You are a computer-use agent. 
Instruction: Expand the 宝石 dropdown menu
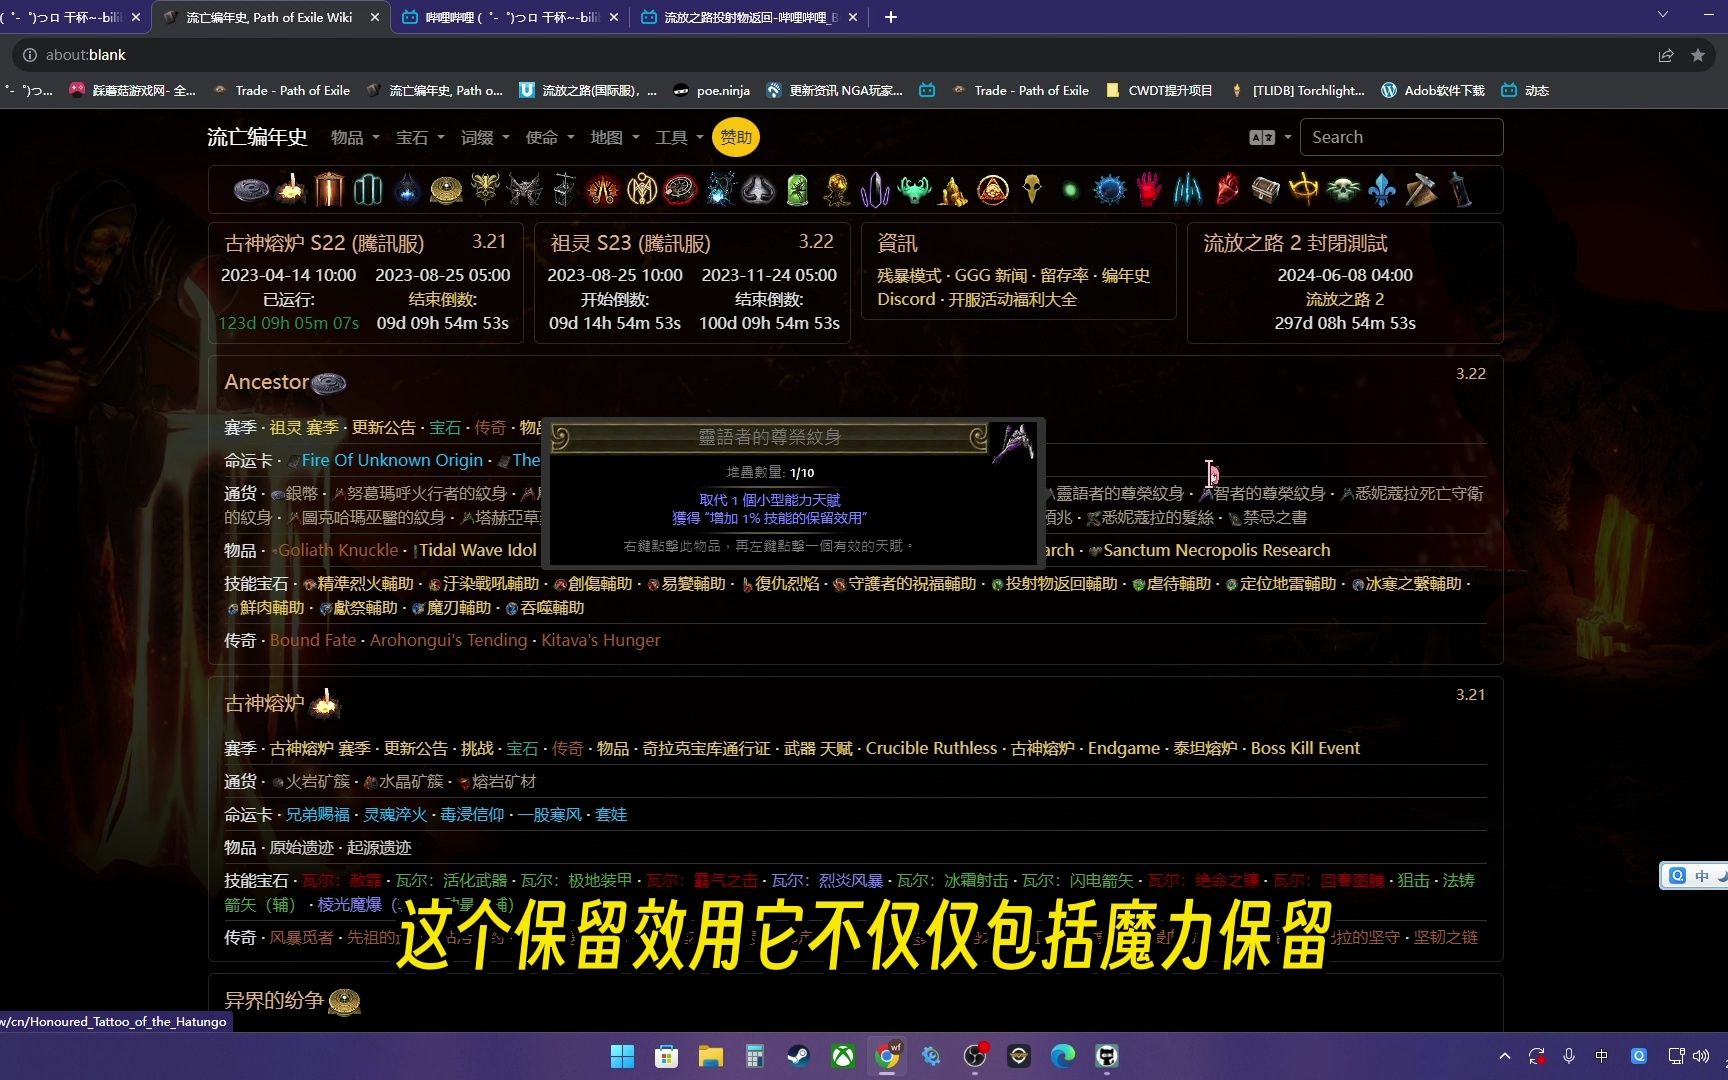[x=420, y=137]
